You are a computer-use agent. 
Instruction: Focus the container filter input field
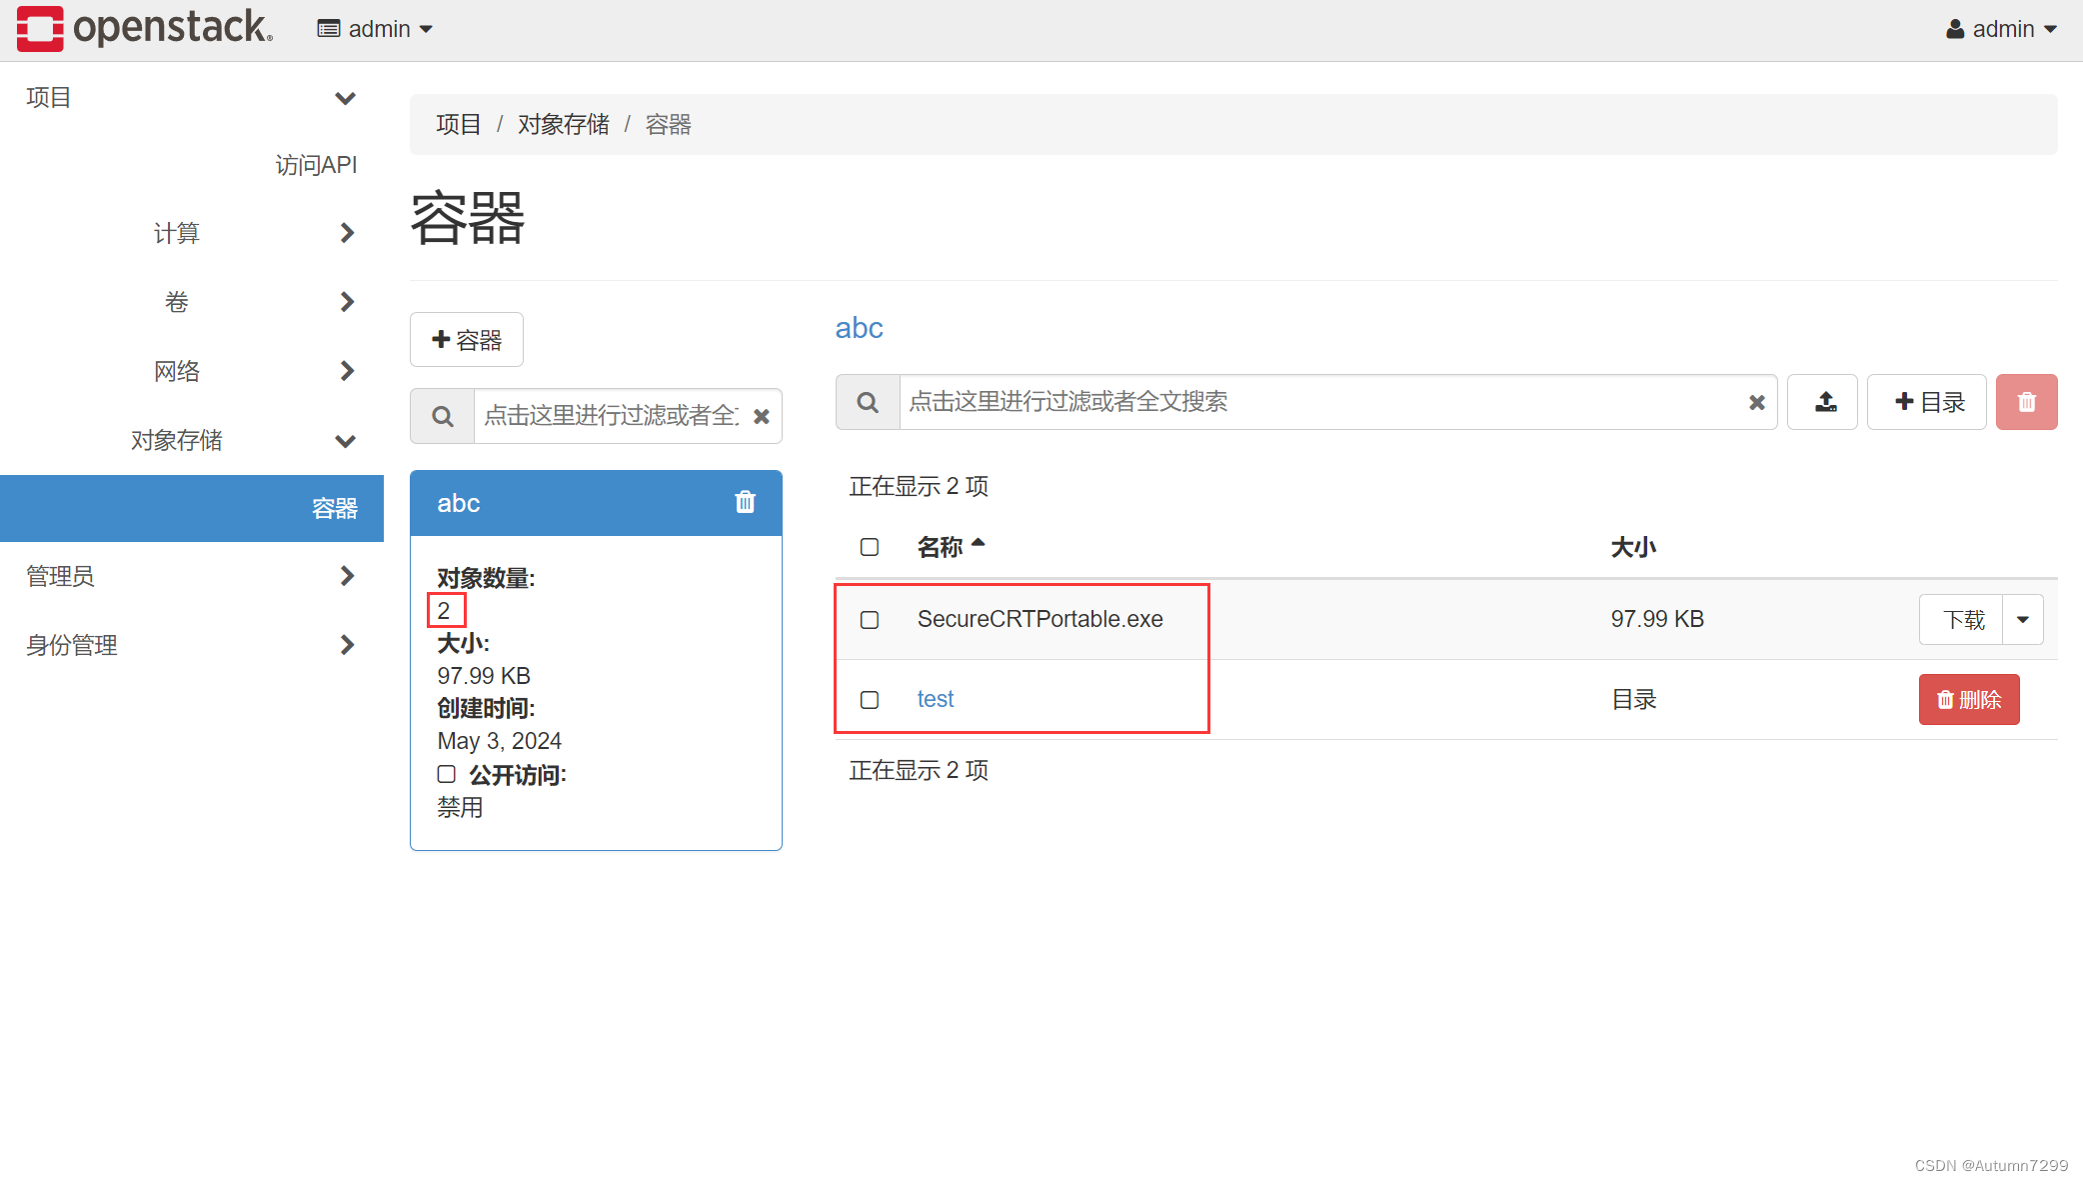[610, 416]
